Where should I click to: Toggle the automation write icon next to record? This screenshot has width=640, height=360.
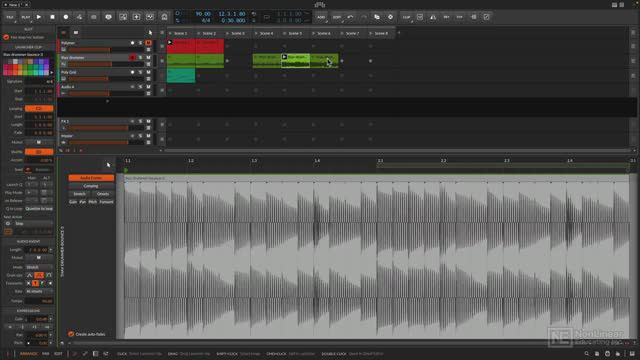pyautogui.click(x=79, y=17)
